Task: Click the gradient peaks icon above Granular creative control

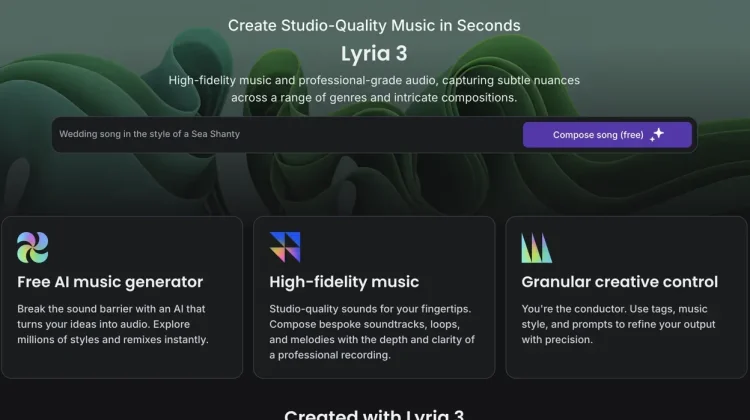Action: 537,248
